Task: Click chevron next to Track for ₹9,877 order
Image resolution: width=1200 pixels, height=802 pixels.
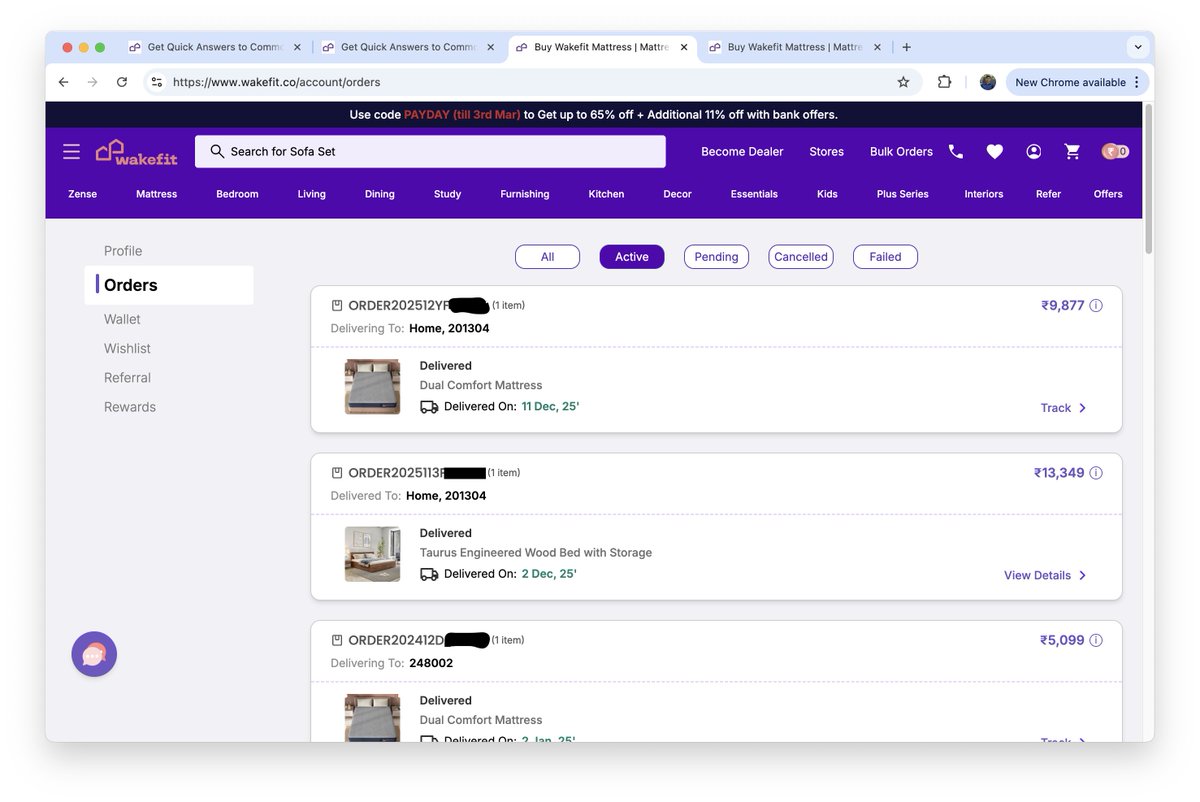Action: point(1083,408)
